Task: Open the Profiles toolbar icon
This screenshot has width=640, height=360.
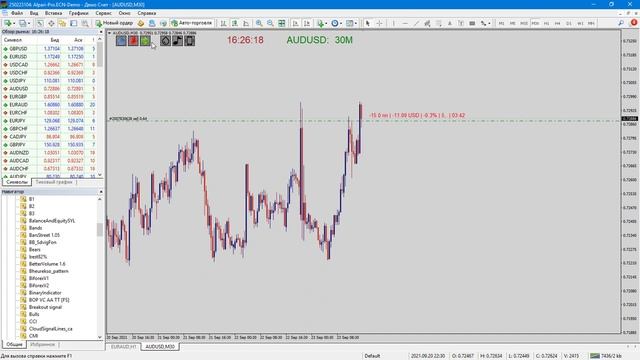Action: click(x=23, y=23)
